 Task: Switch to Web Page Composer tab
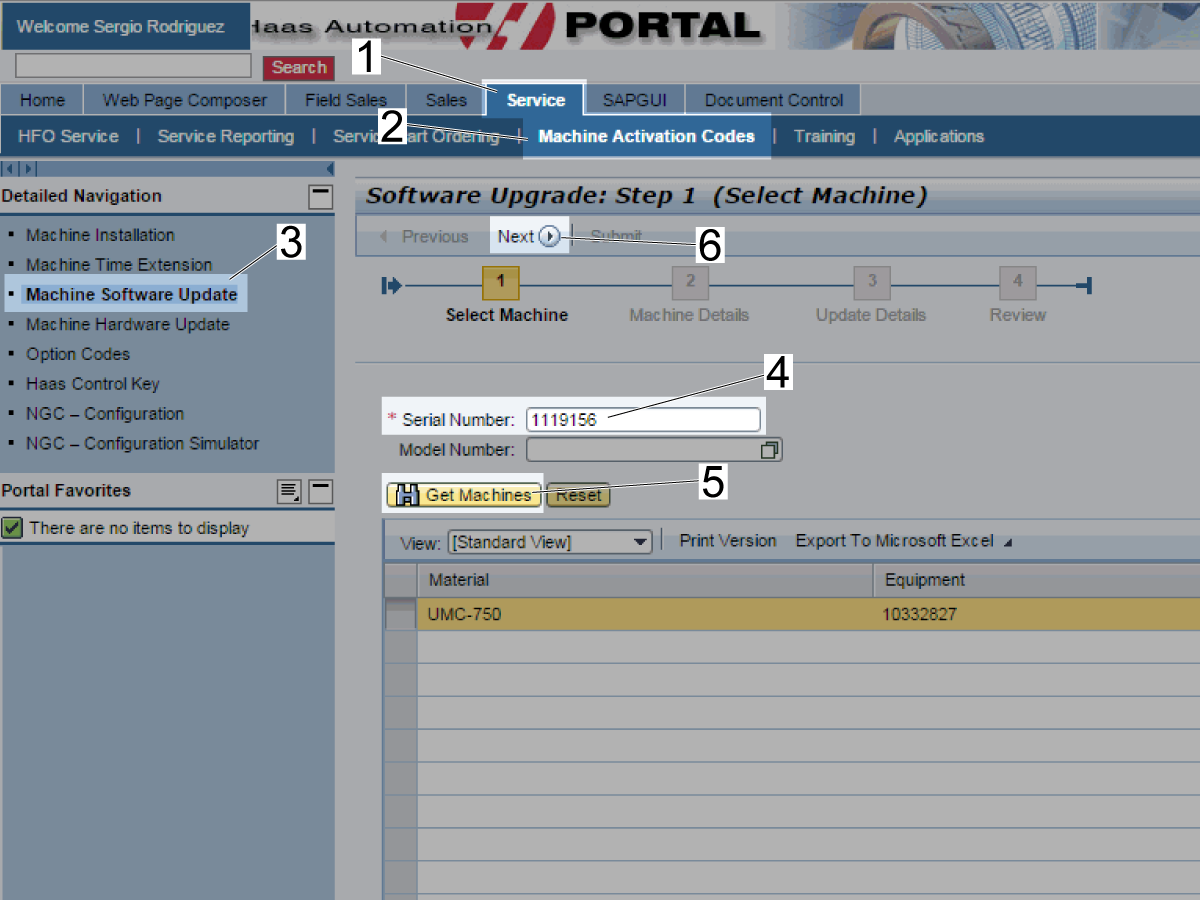(x=185, y=100)
